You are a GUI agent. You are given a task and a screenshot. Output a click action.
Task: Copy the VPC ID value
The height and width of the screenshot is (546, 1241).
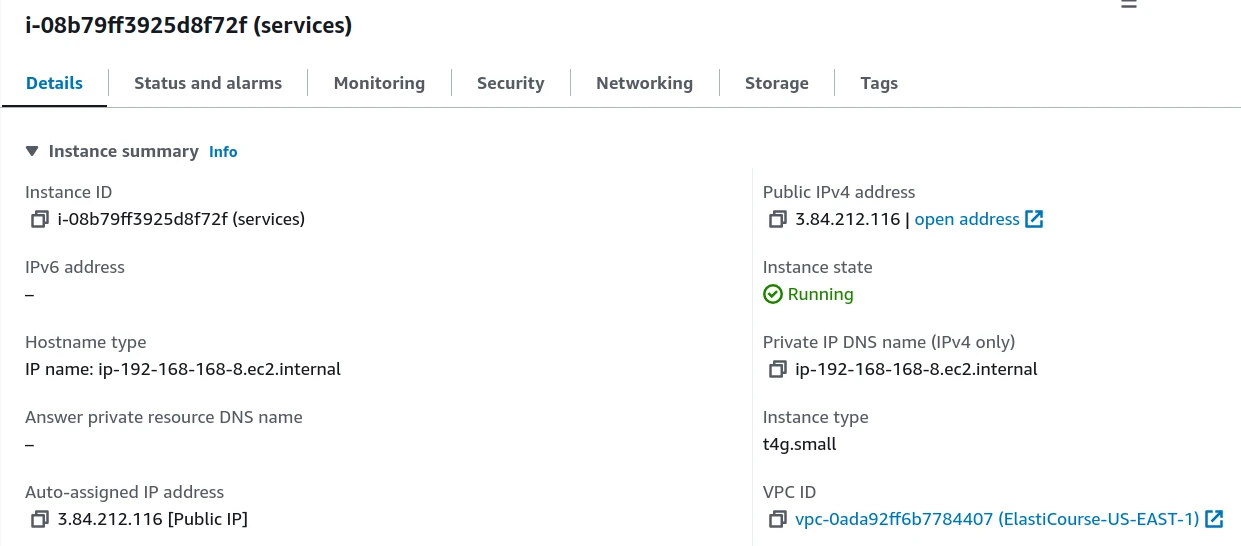(x=777, y=519)
